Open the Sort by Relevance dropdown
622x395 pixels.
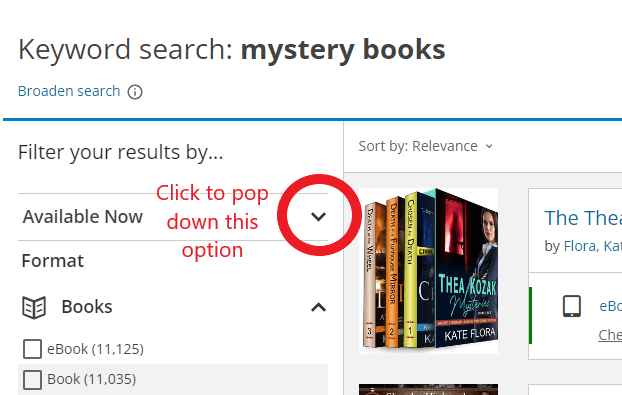[426, 146]
